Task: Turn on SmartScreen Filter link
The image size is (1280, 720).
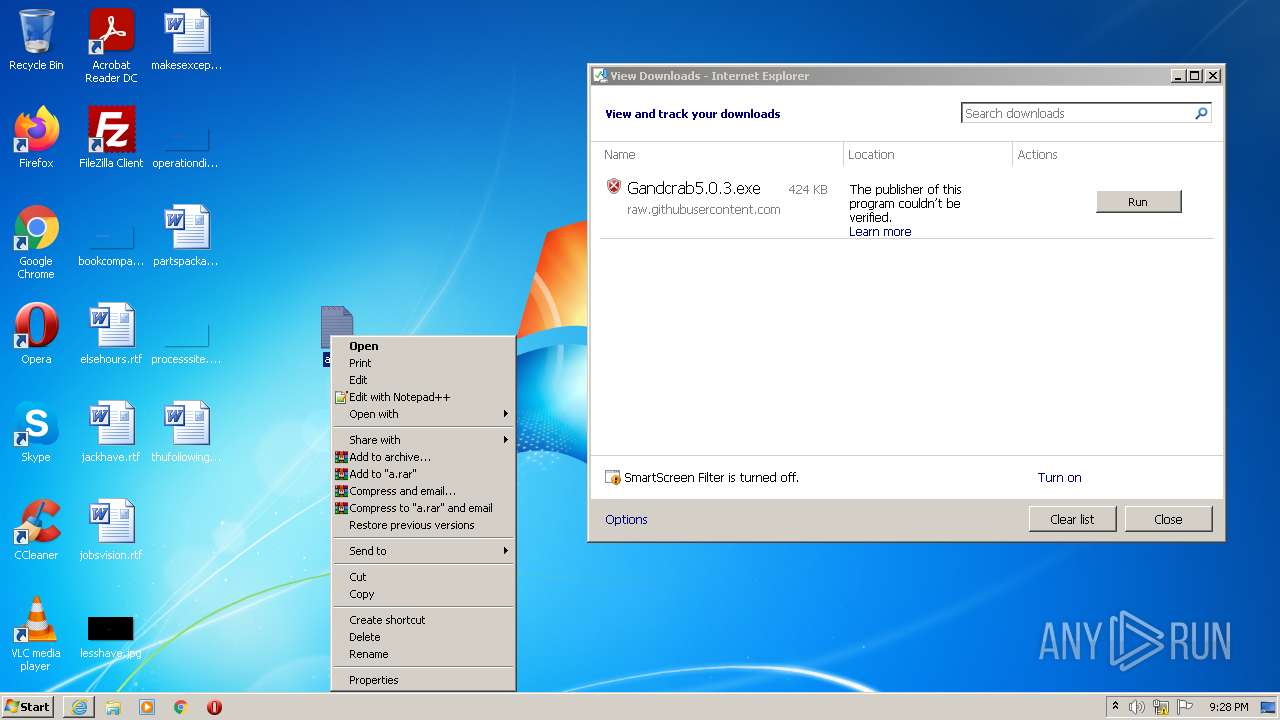Action: [1059, 478]
